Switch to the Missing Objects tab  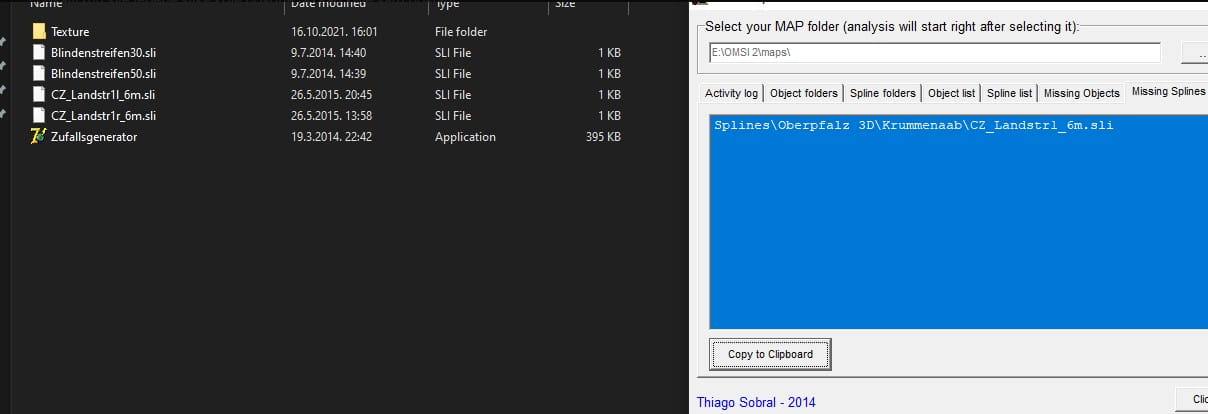tap(1081, 93)
